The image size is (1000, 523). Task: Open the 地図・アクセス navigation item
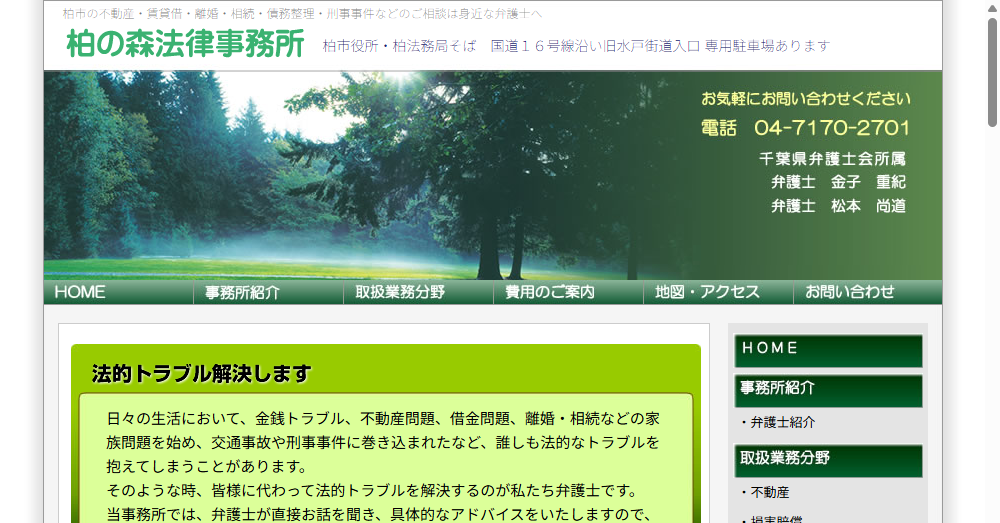[x=708, y=292]
